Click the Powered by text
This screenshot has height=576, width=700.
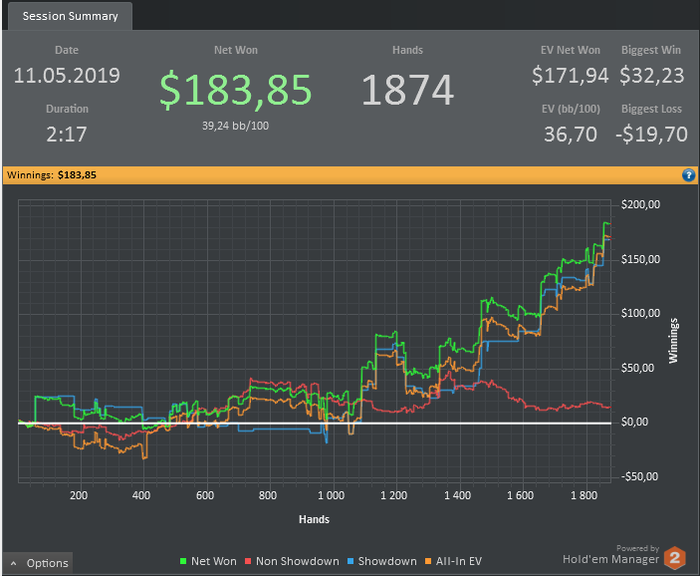(638, 548)
